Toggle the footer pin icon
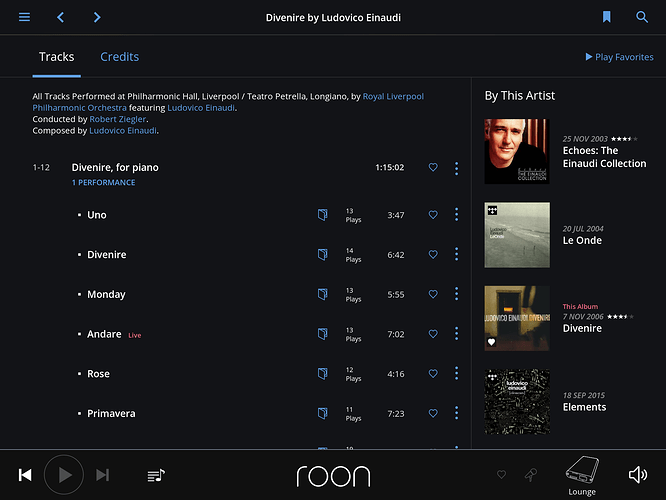The image size is (666, 500). (x=531, y=475)
